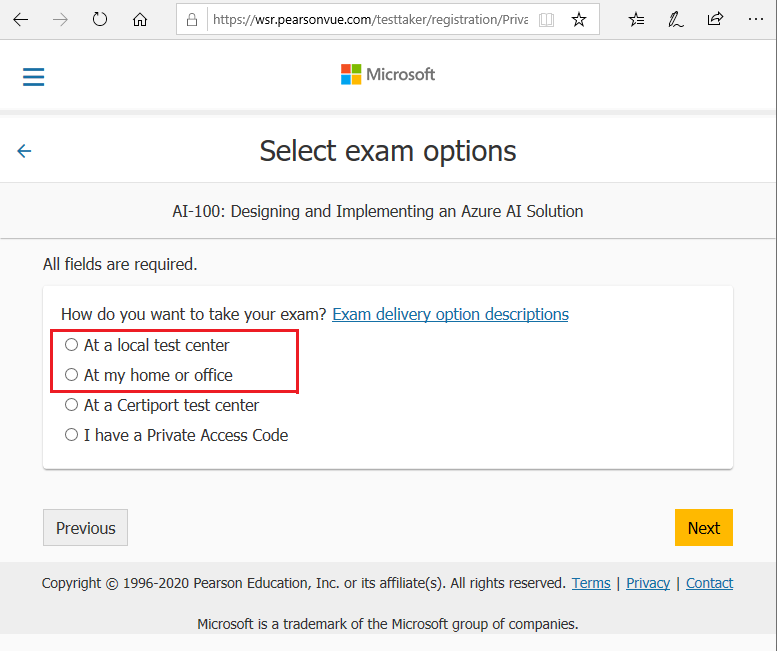
Task: Open the hamburger navigation menu
Action: point(34,77)
